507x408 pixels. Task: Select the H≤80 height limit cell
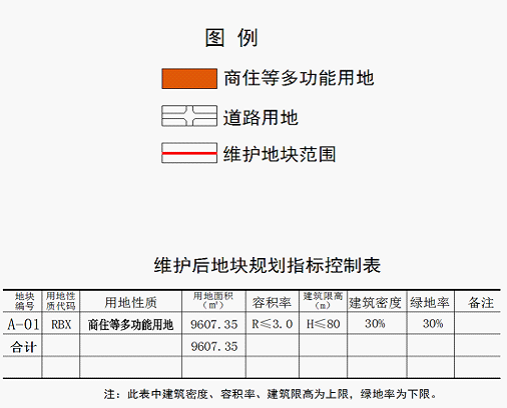click(323, 324)
